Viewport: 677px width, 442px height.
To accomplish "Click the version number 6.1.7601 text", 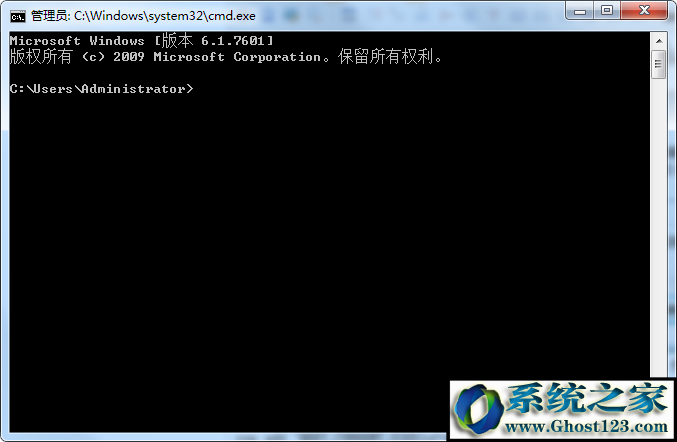I will (233, 41).
